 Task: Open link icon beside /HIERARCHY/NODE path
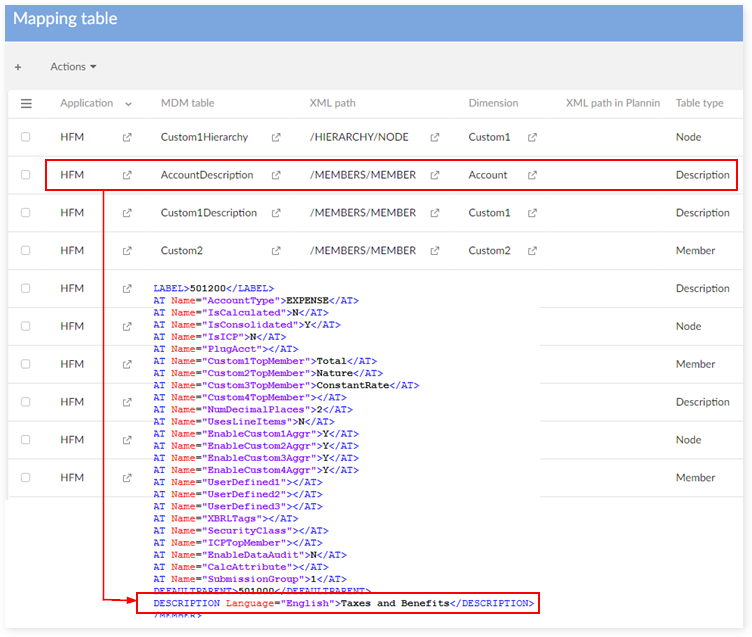(435, 137)
